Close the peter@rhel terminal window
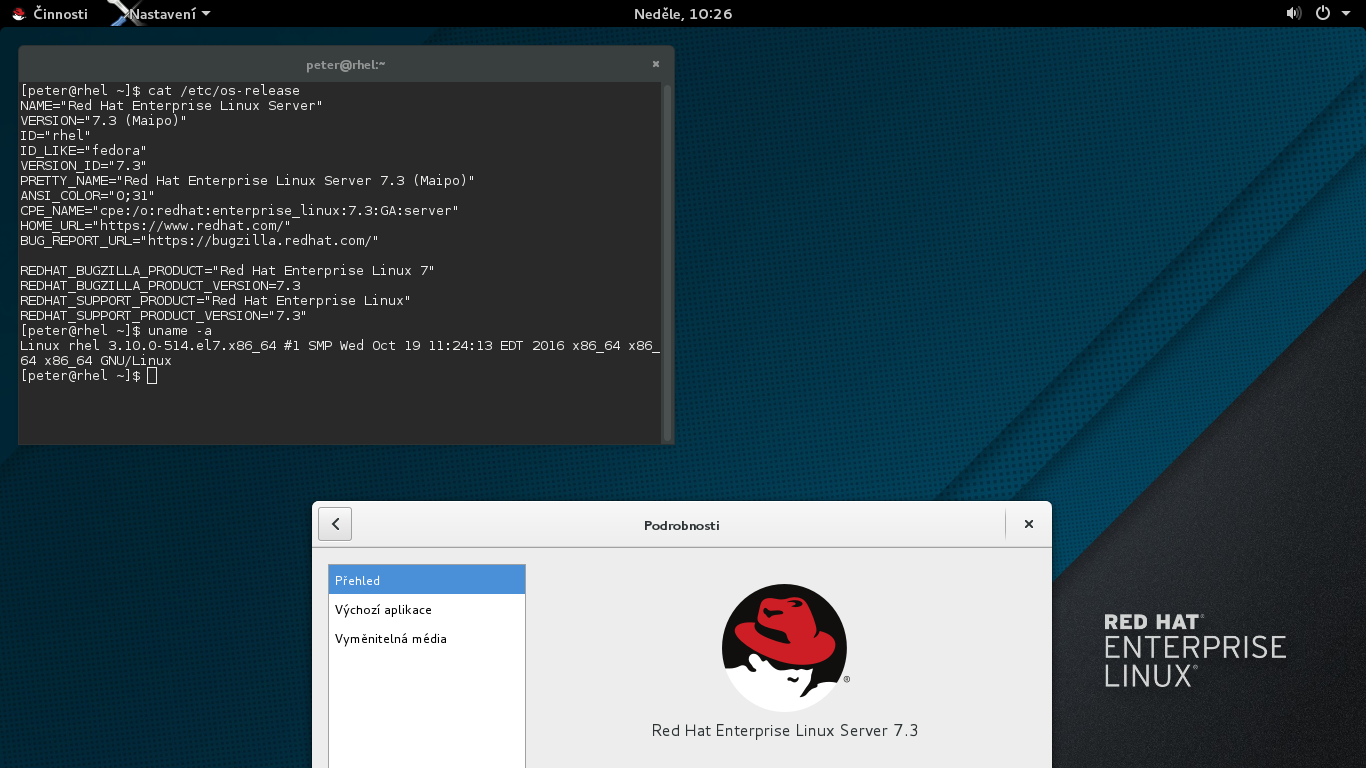1366x768 pixels. click(656, 64)
